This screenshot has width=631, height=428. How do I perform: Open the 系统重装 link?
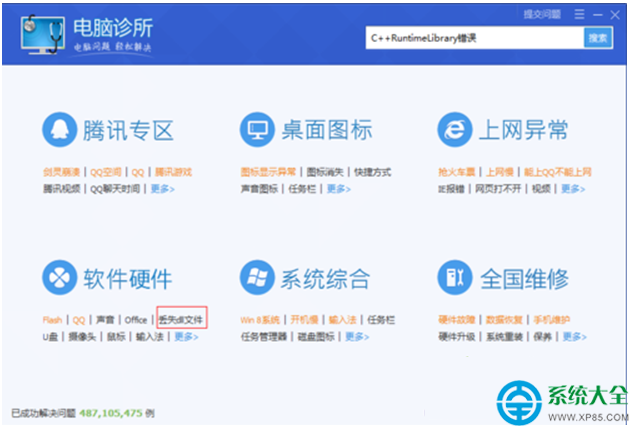tap(504, 337)
